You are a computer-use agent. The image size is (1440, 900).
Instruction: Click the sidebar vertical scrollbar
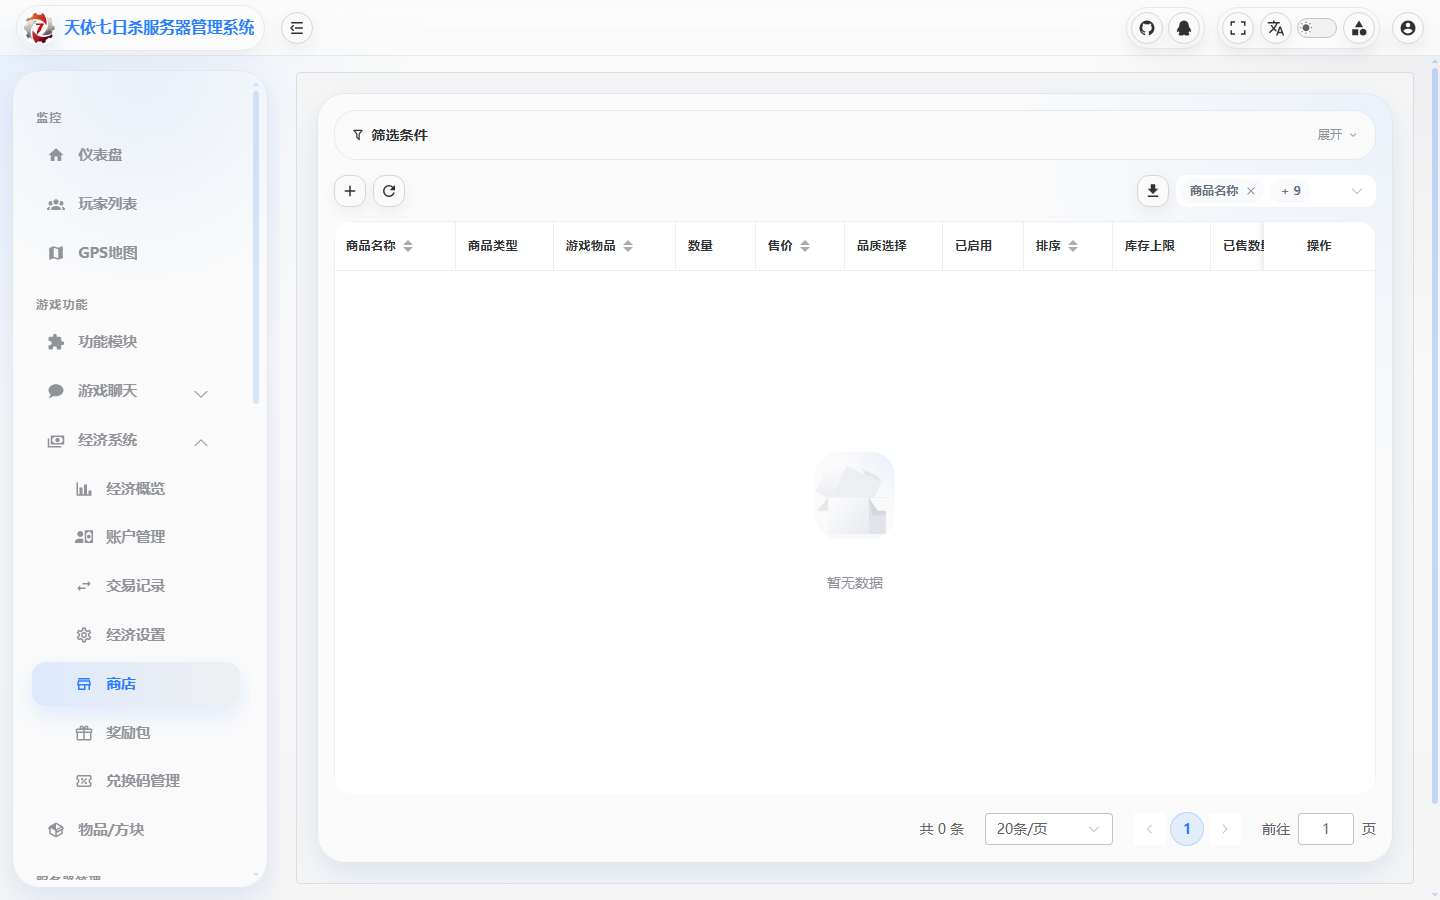click(x=256, y=246)
